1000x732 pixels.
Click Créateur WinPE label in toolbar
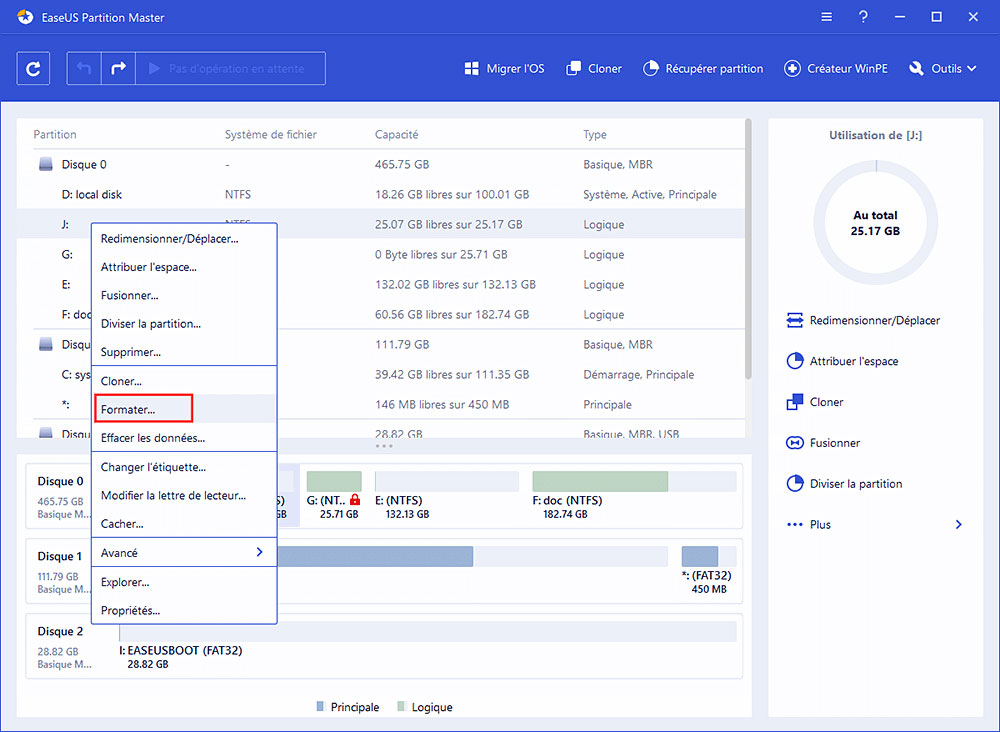[848, 68]
